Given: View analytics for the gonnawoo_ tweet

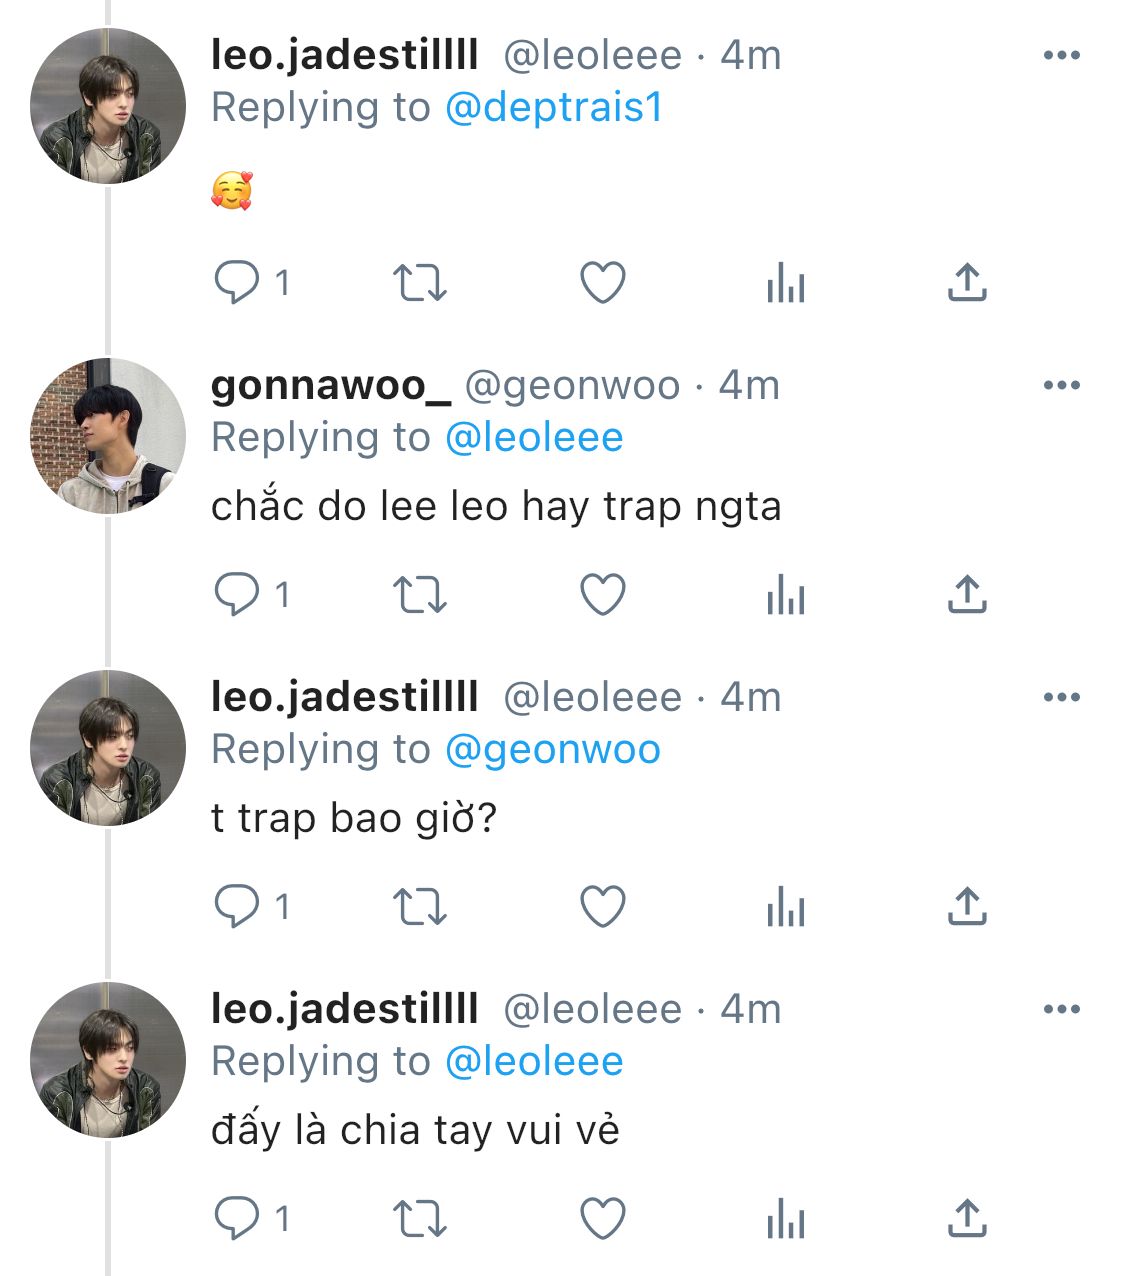Looking at the screenshot, I should coord(785,596).
